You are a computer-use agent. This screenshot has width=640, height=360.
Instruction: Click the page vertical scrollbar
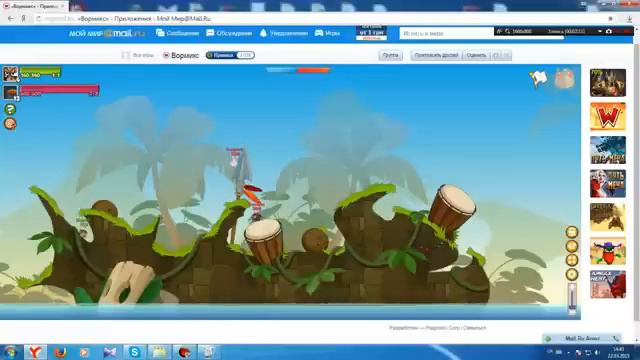(x=636, y=184)
